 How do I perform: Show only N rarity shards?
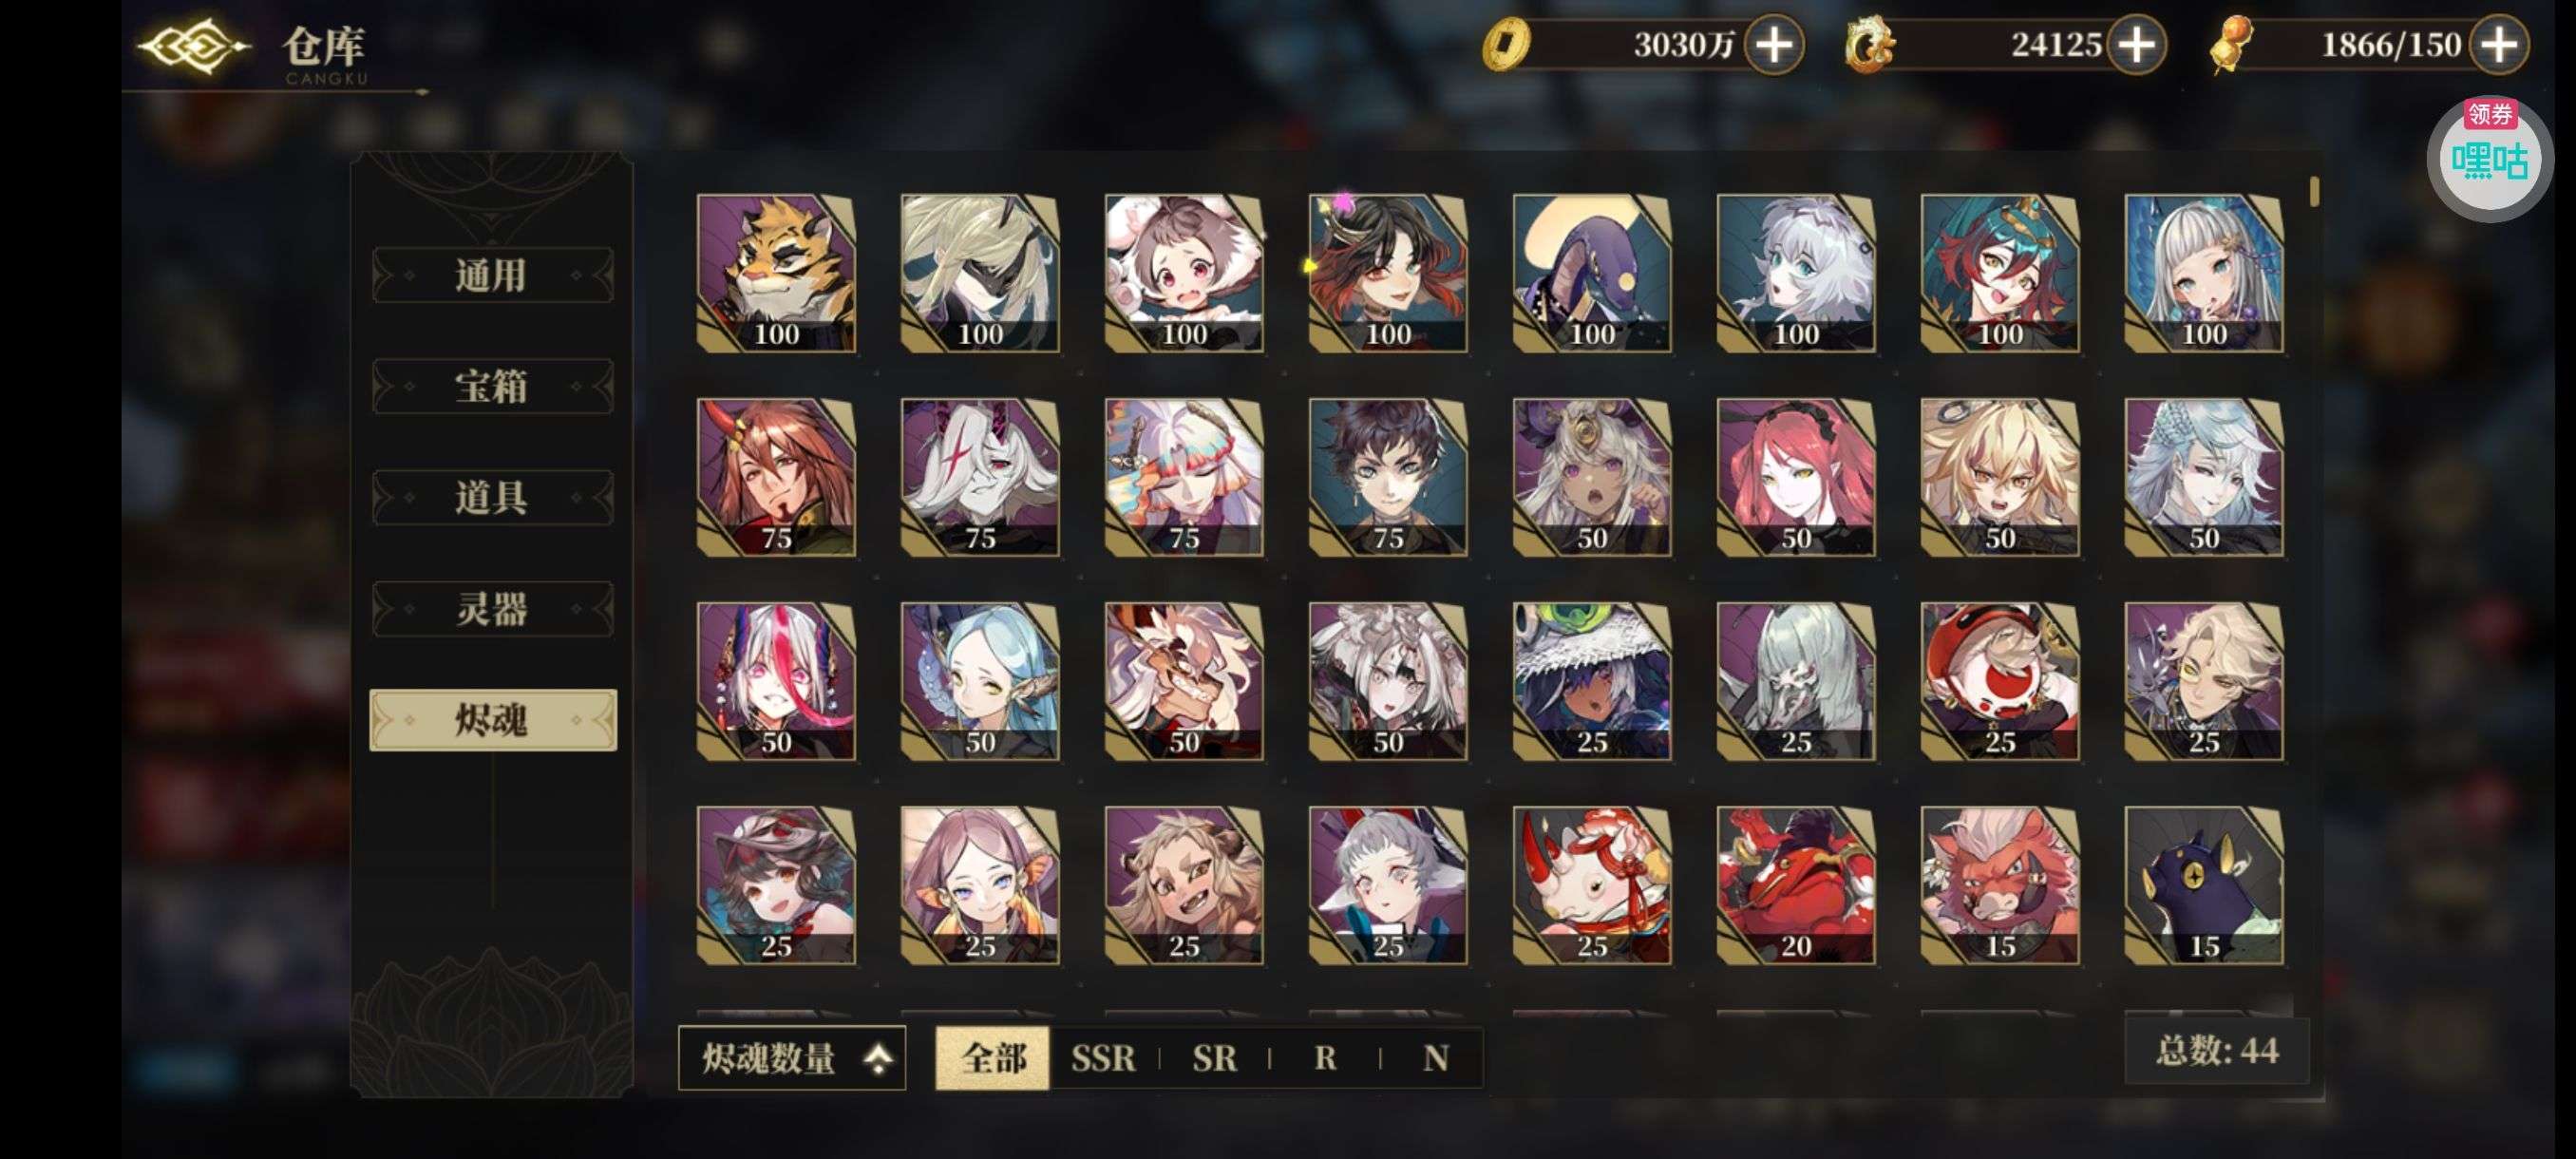[x=1435, y=1058]
